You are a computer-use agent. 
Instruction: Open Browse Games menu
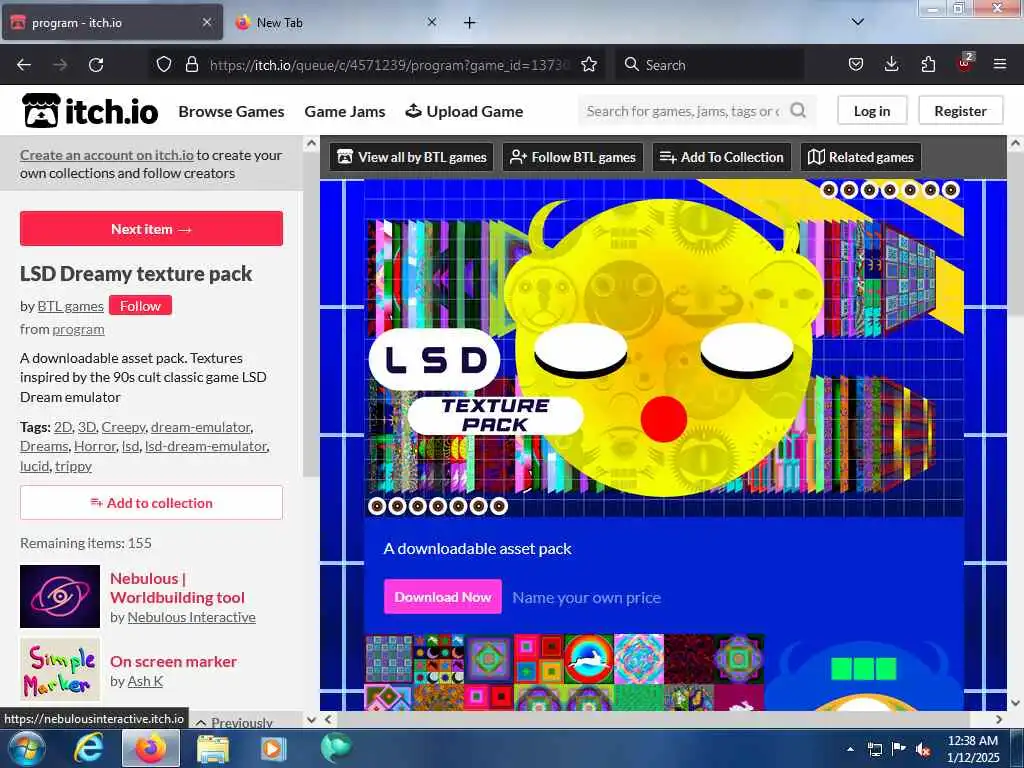(x=231, y=112)
